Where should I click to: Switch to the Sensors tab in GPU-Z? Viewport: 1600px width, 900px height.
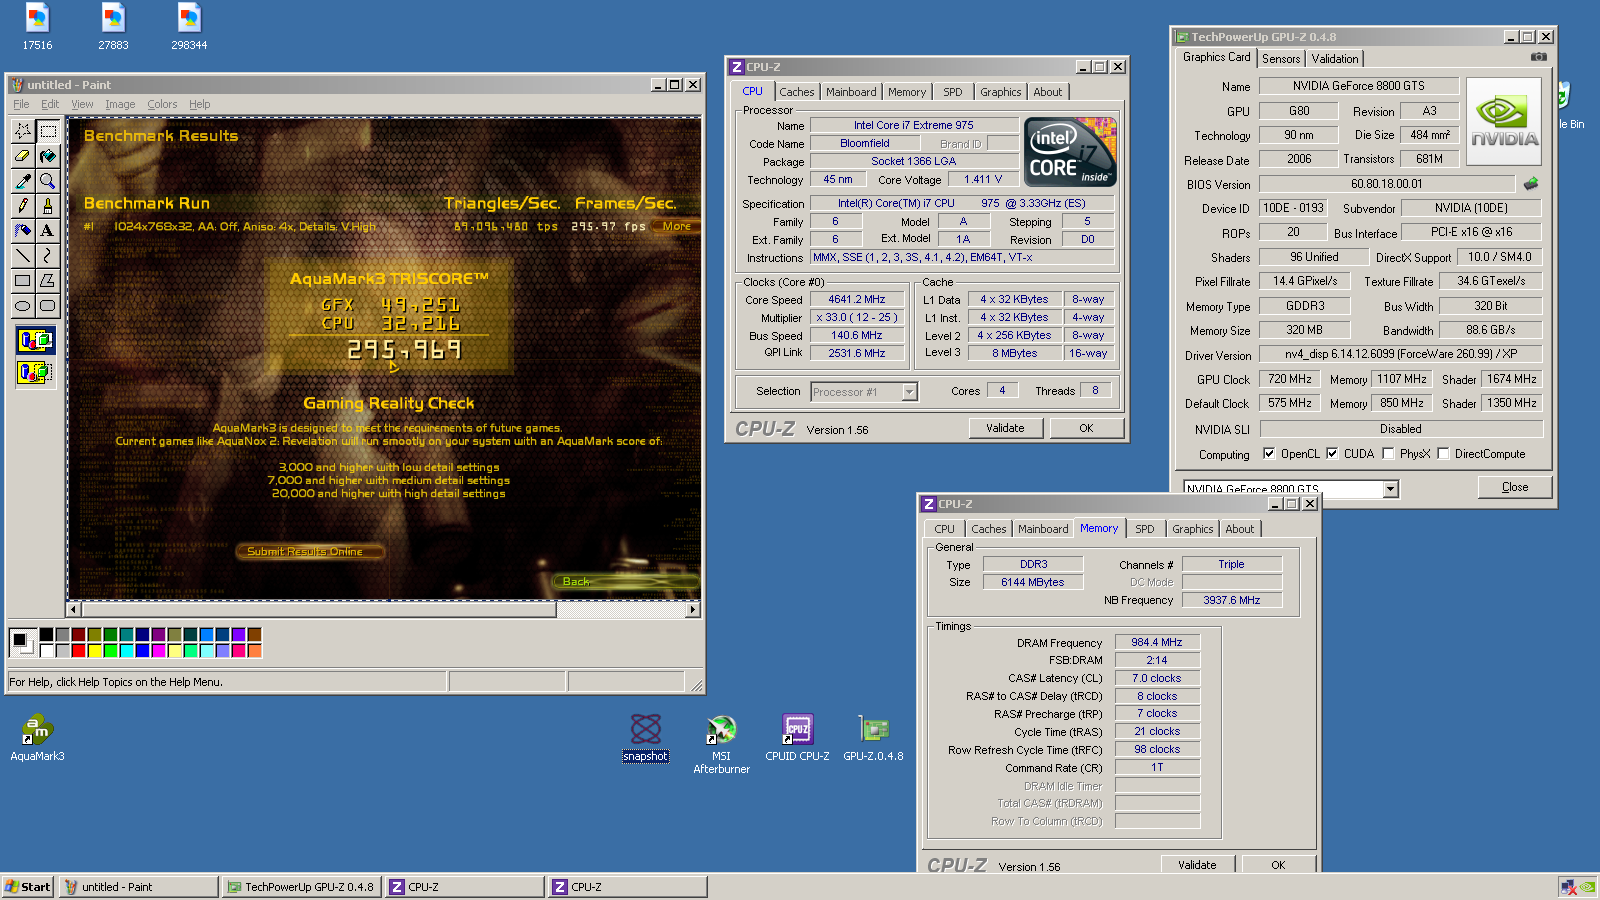pos(1281,59)
